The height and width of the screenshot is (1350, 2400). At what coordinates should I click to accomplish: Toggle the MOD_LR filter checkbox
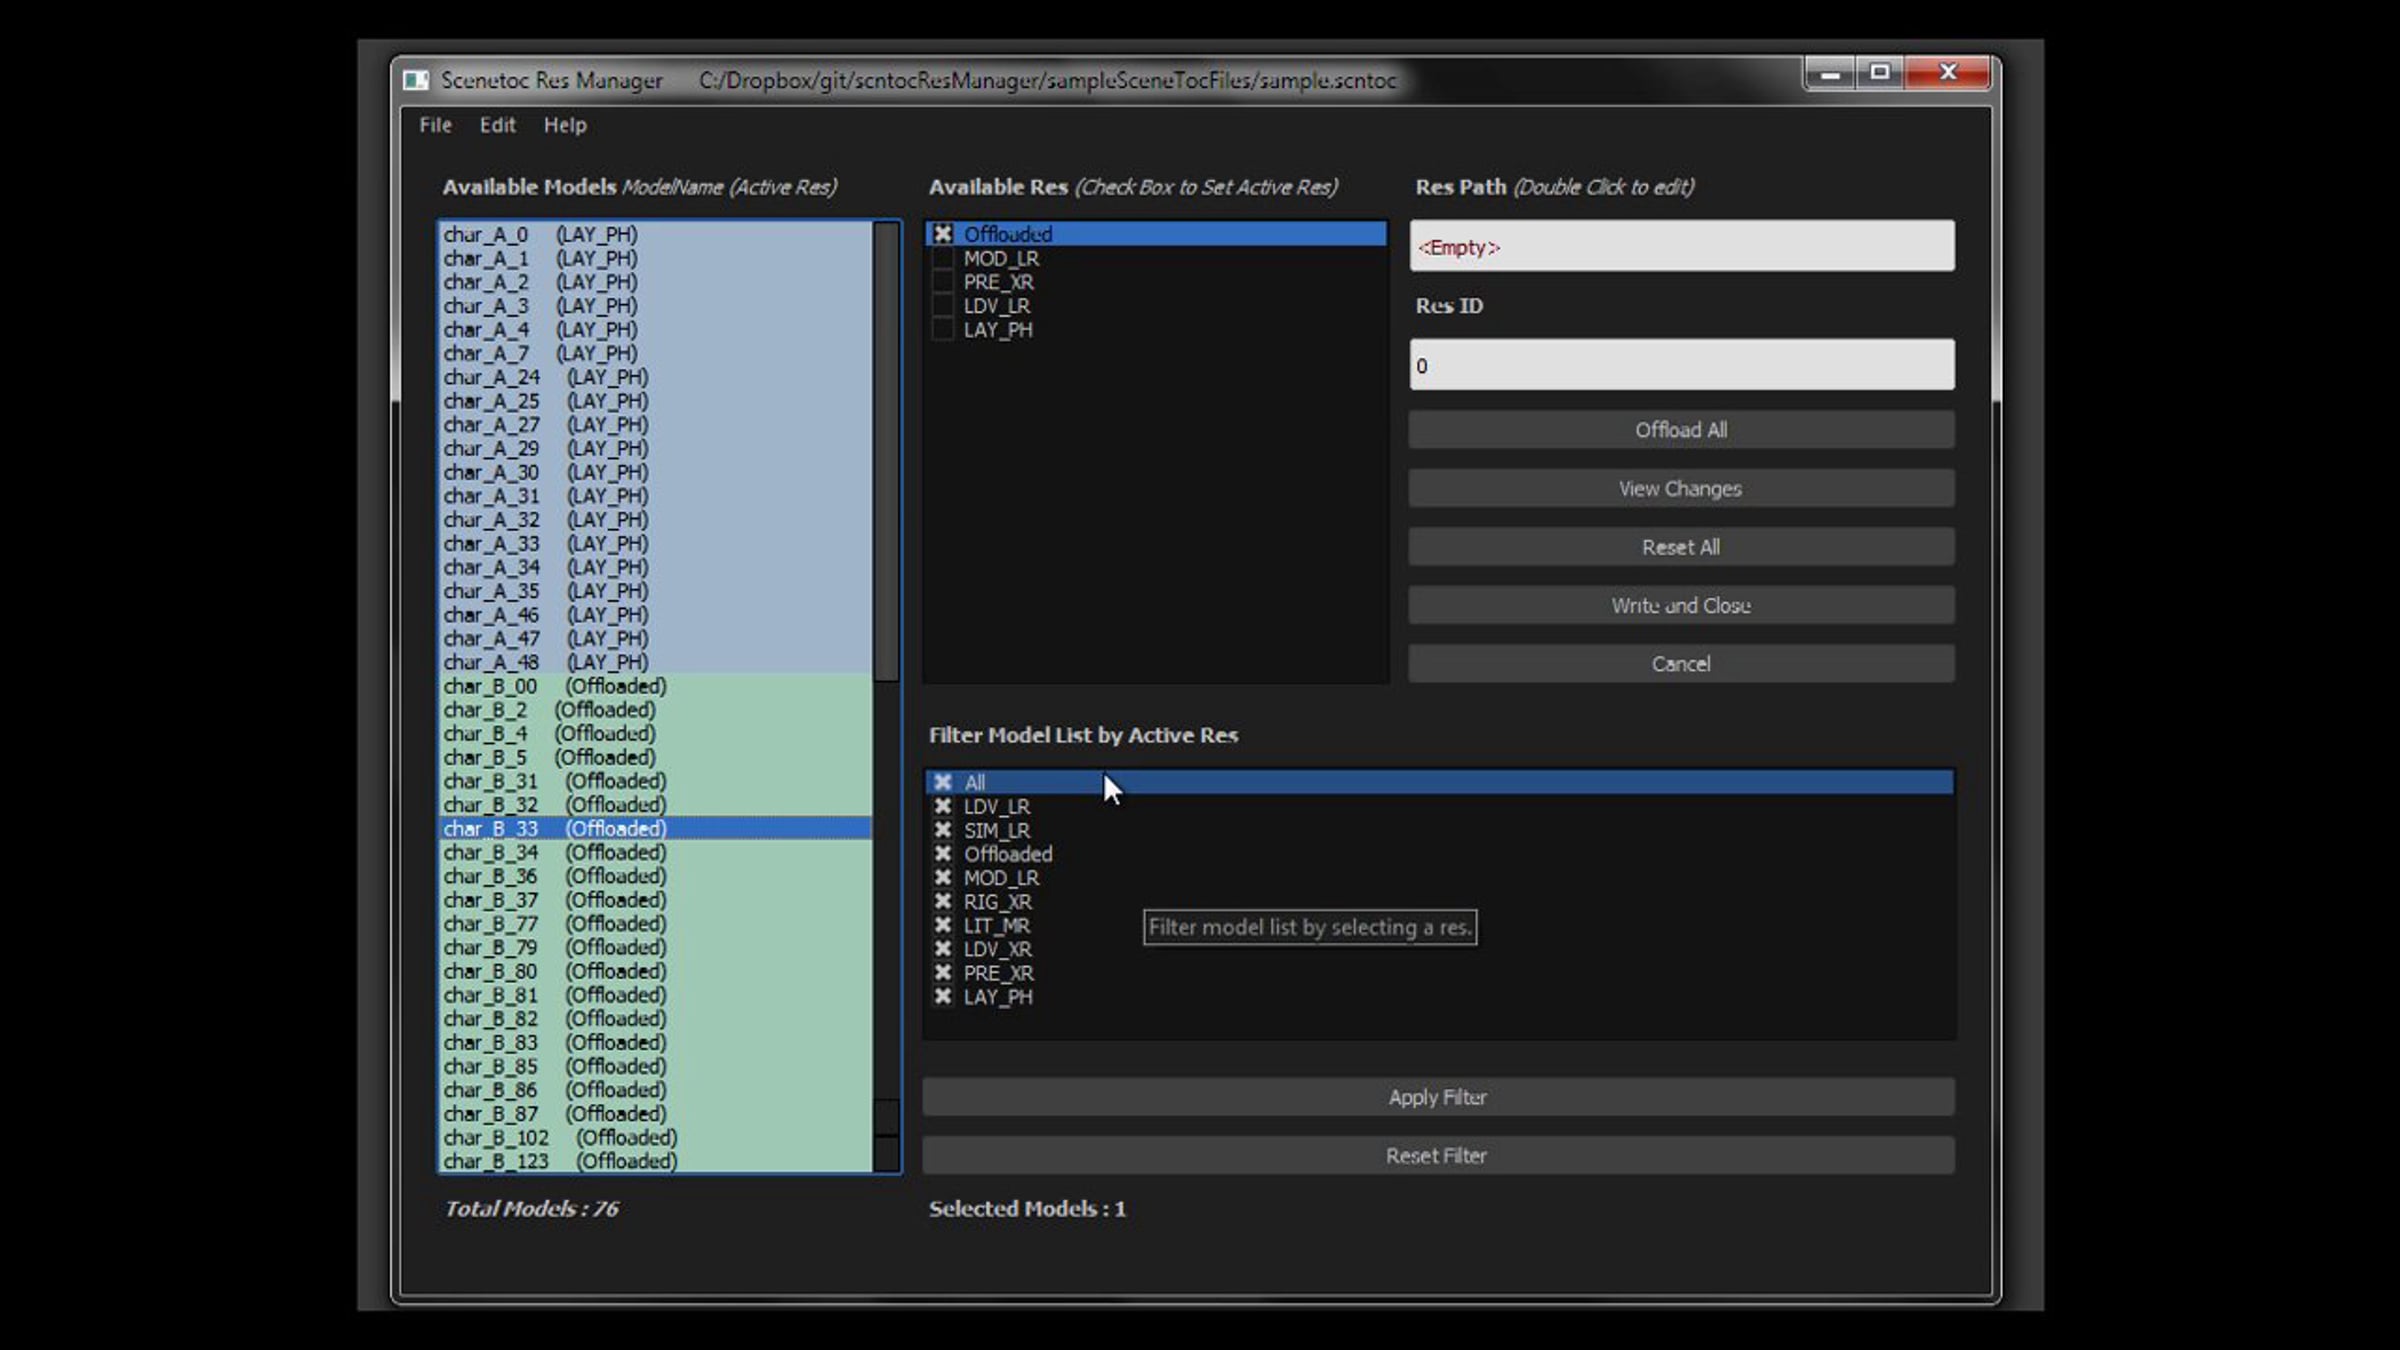point(942,878)
